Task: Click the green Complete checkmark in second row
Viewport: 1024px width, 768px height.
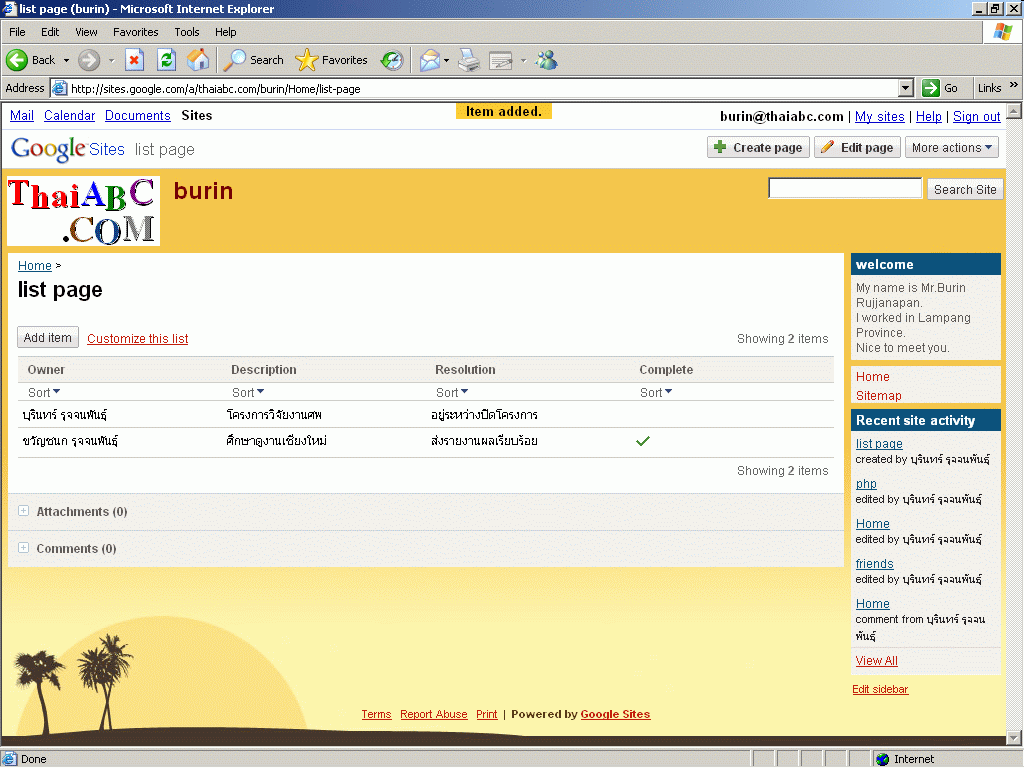Action: pyautogui.click(x=643, y=441)
